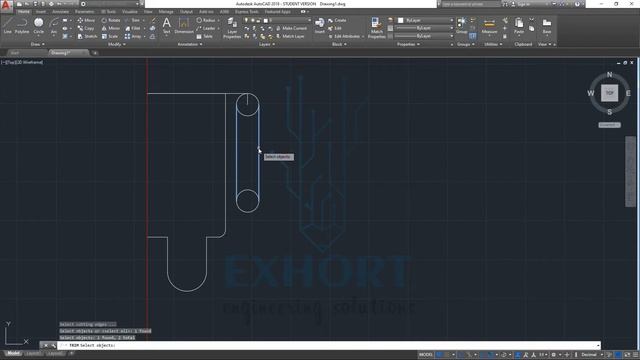This screenshot has height=360, width=640.
Task: Open the Annotate ribbon tab
Action: 60,12
